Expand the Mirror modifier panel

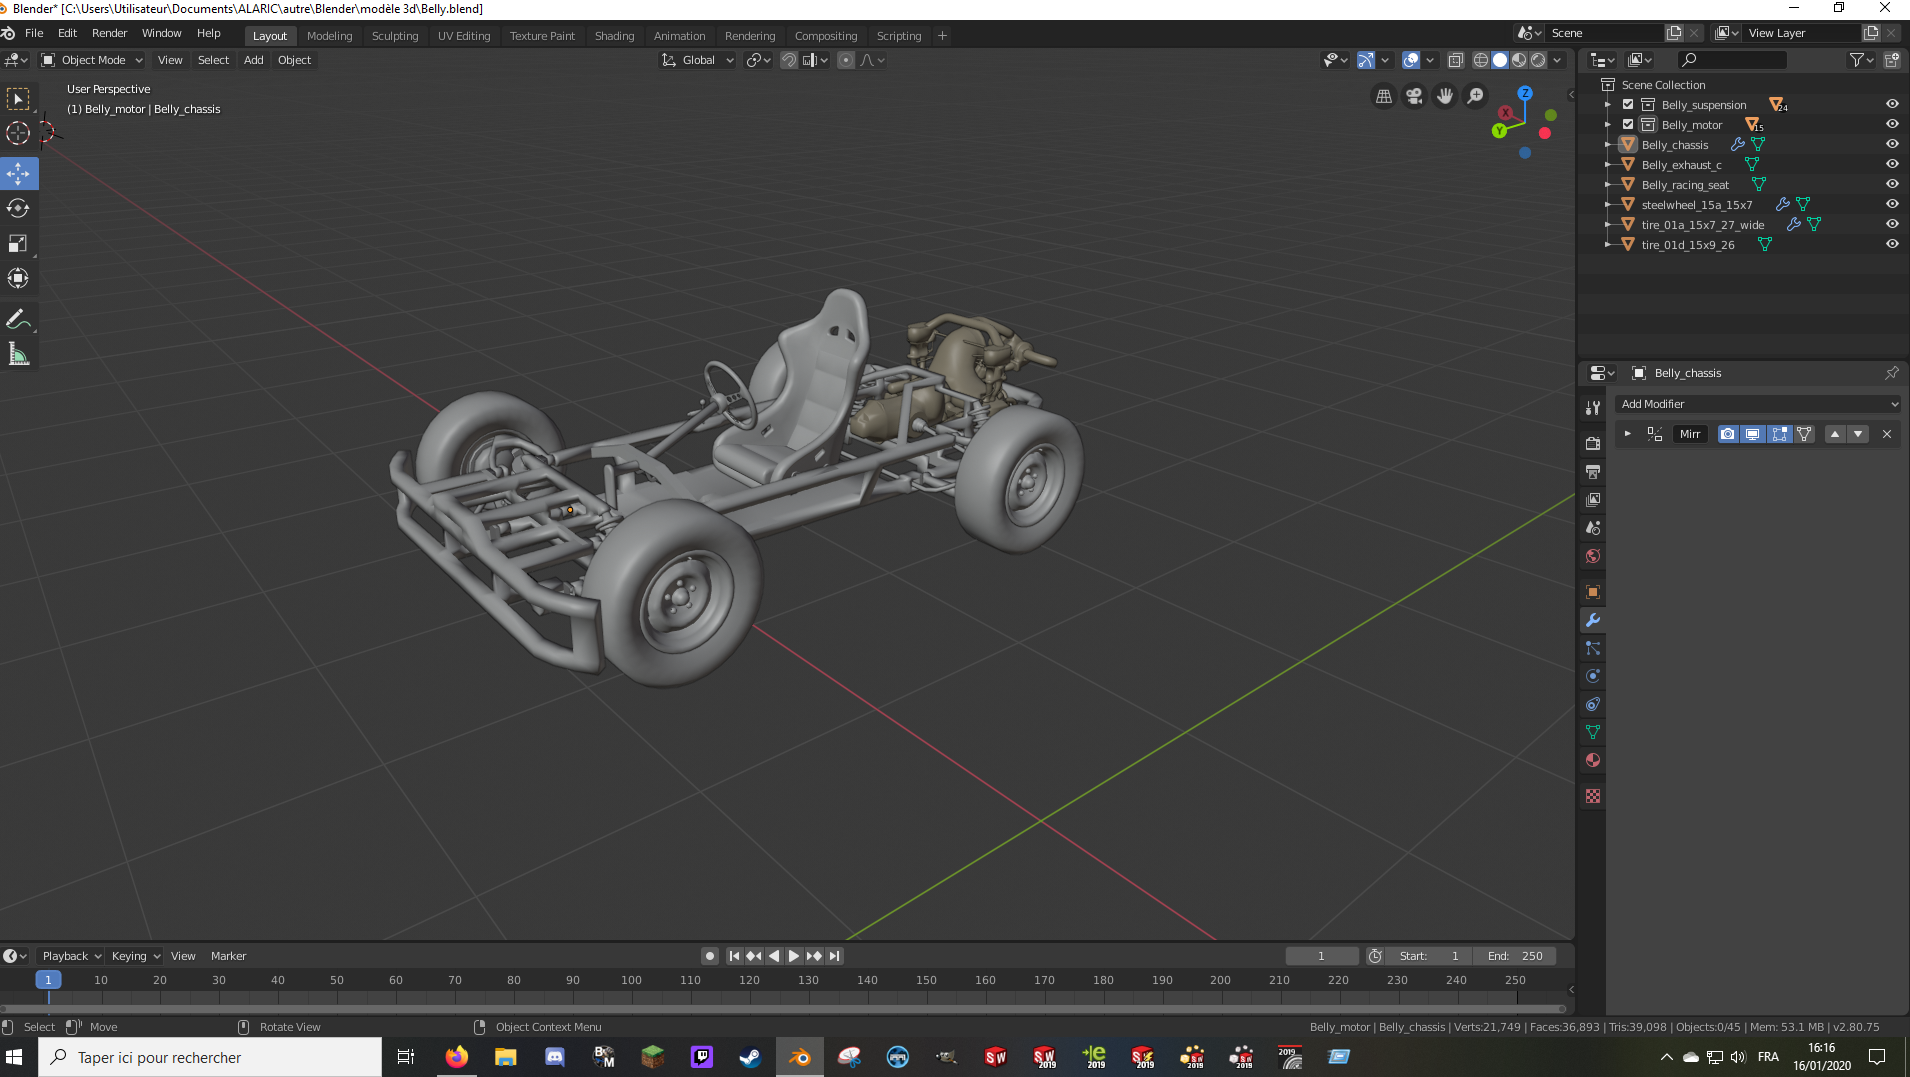1628,434
